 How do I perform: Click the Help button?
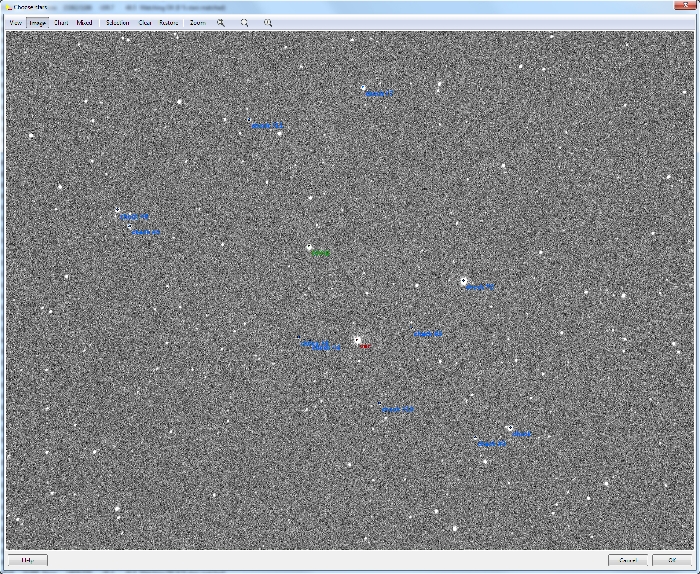[x=28, y=560]
